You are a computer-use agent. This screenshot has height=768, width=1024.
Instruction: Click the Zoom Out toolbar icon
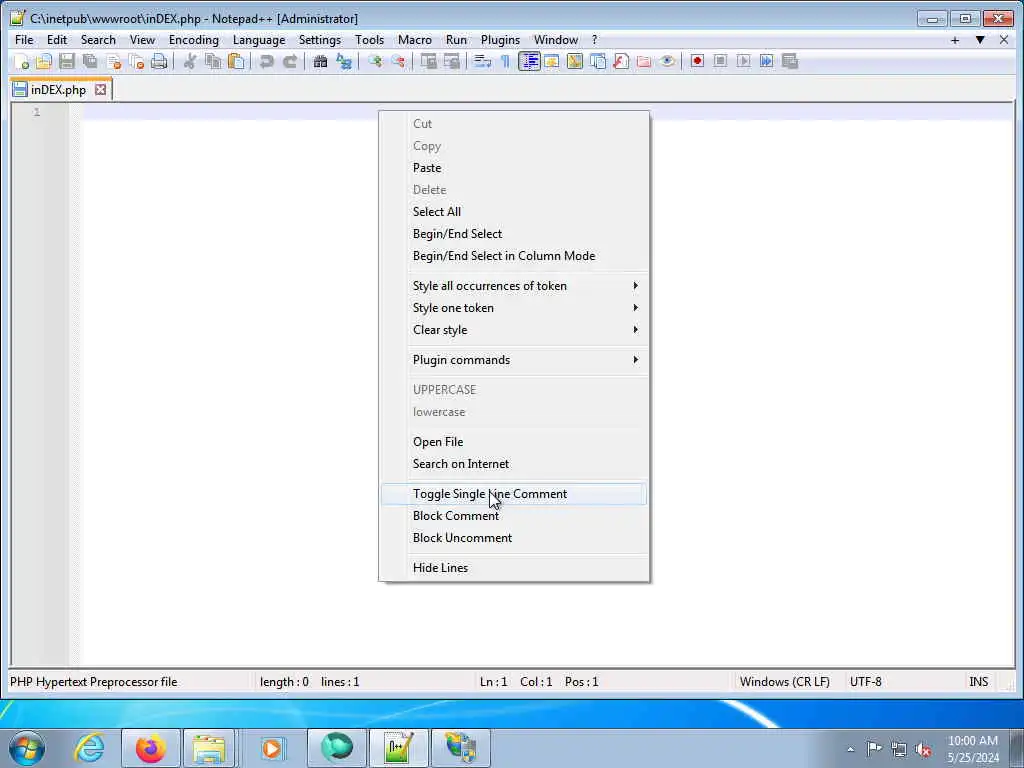pyautogui.click(x=398, y=61)
